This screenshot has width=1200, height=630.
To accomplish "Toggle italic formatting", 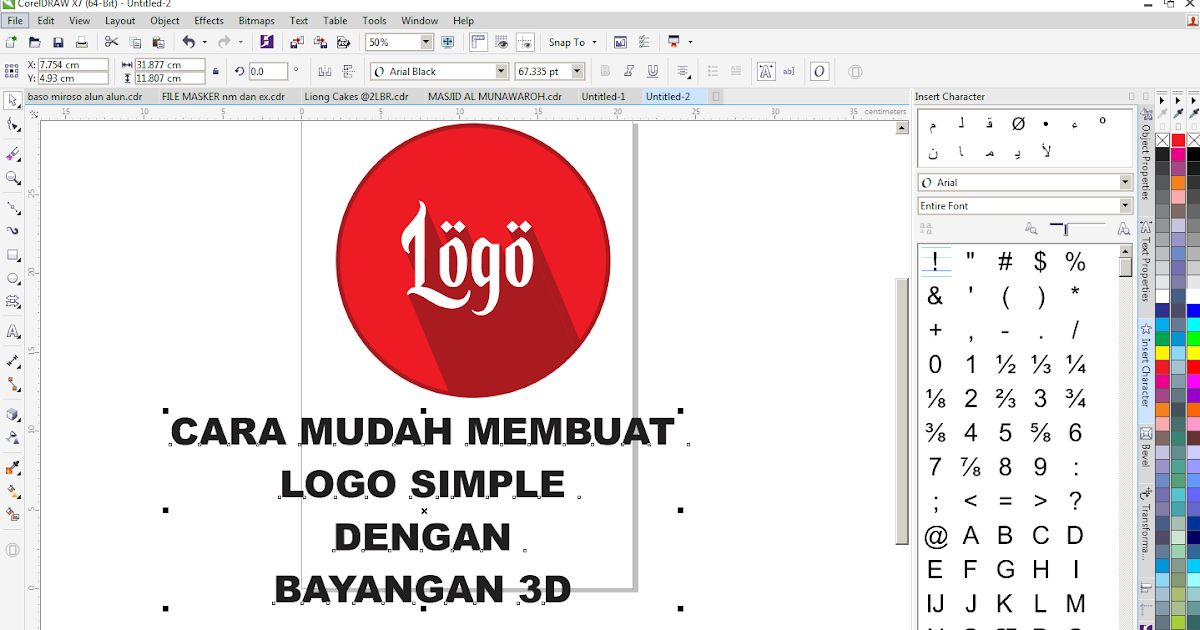I will [x=628, y=70].
